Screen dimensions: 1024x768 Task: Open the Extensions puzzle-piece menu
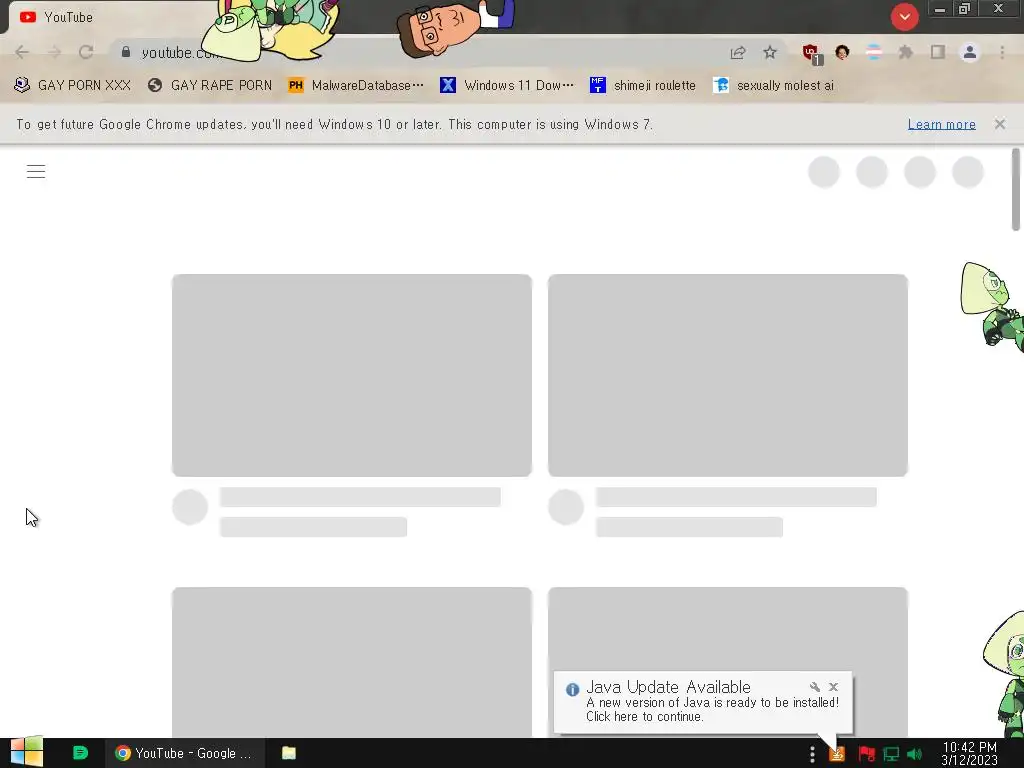click(906, 52)
